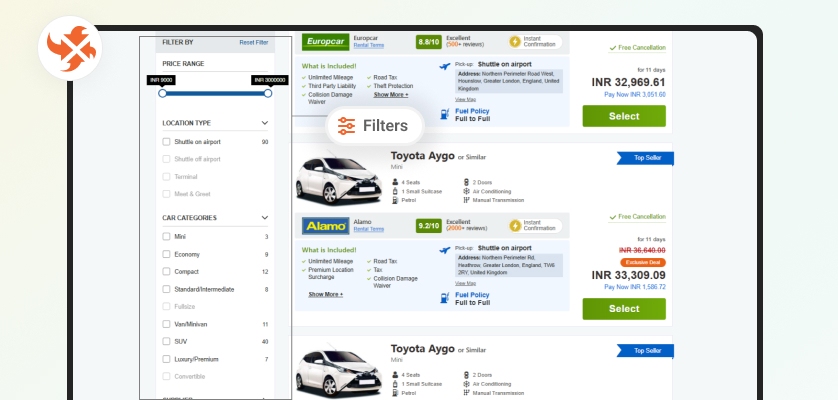Click the fuel pump icon in Alamo card
Screen dimensions: 838x400
click(445, 298)
